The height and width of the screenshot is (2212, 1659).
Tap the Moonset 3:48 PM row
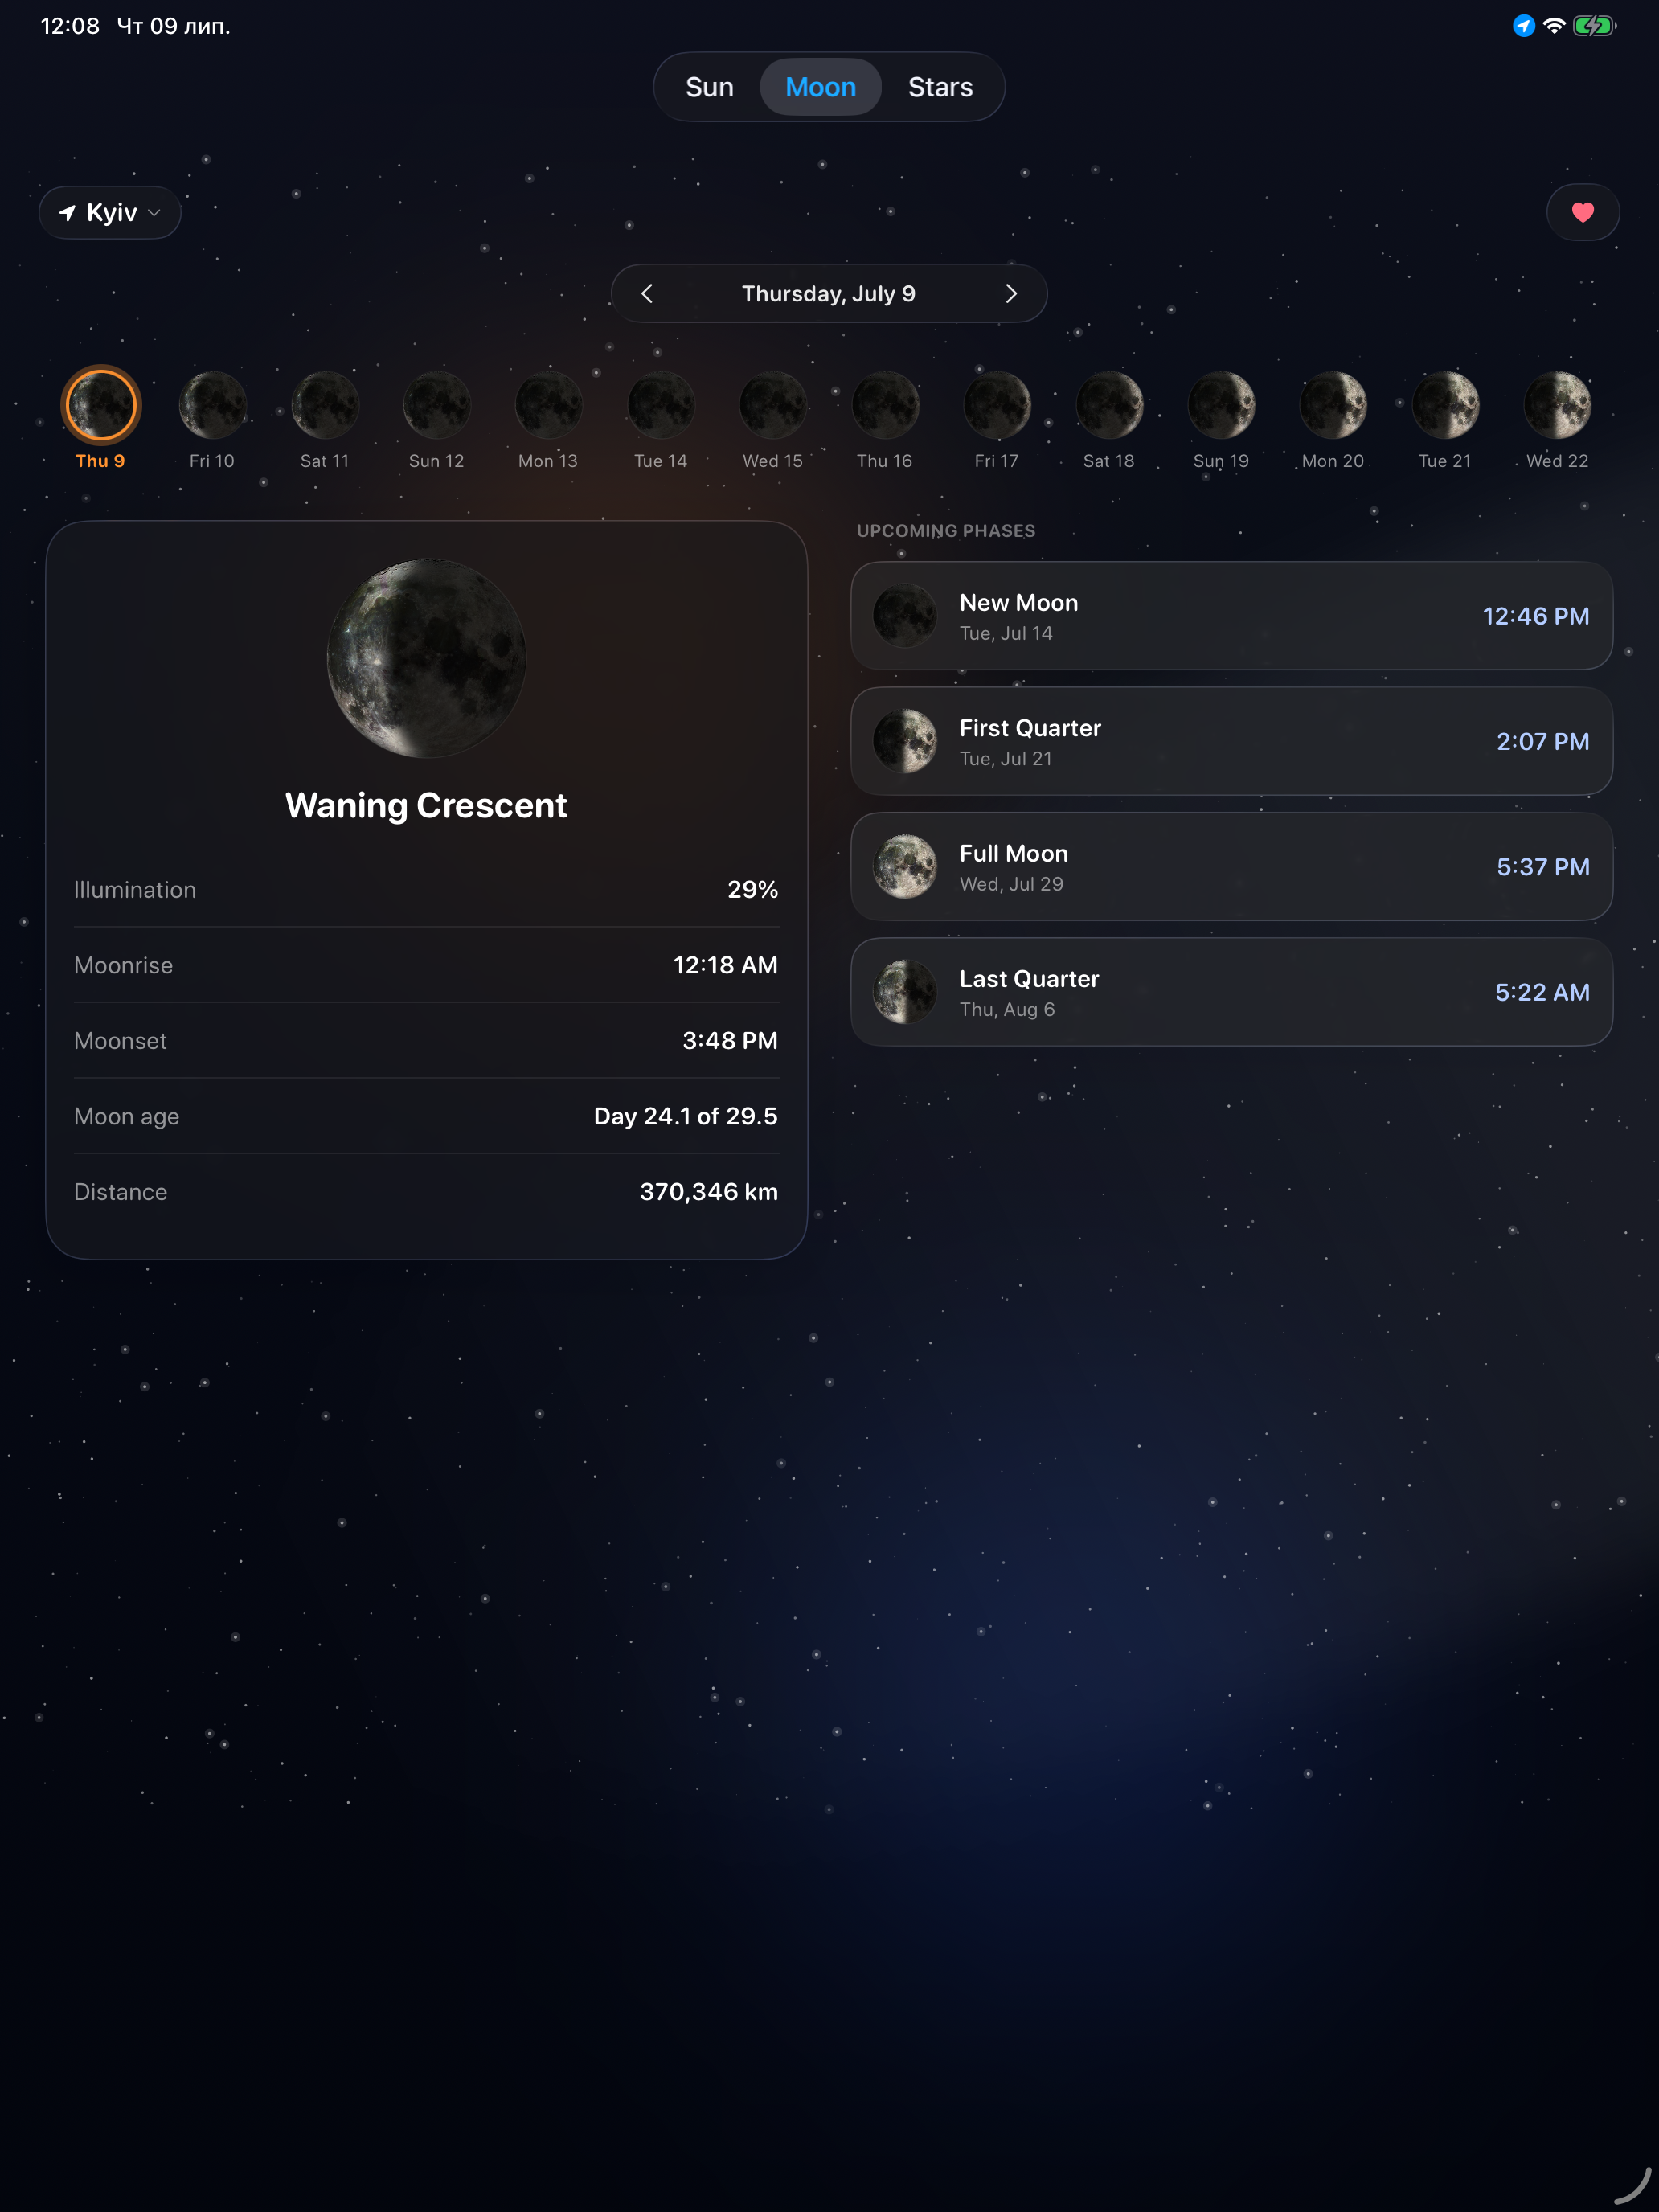426,1041
